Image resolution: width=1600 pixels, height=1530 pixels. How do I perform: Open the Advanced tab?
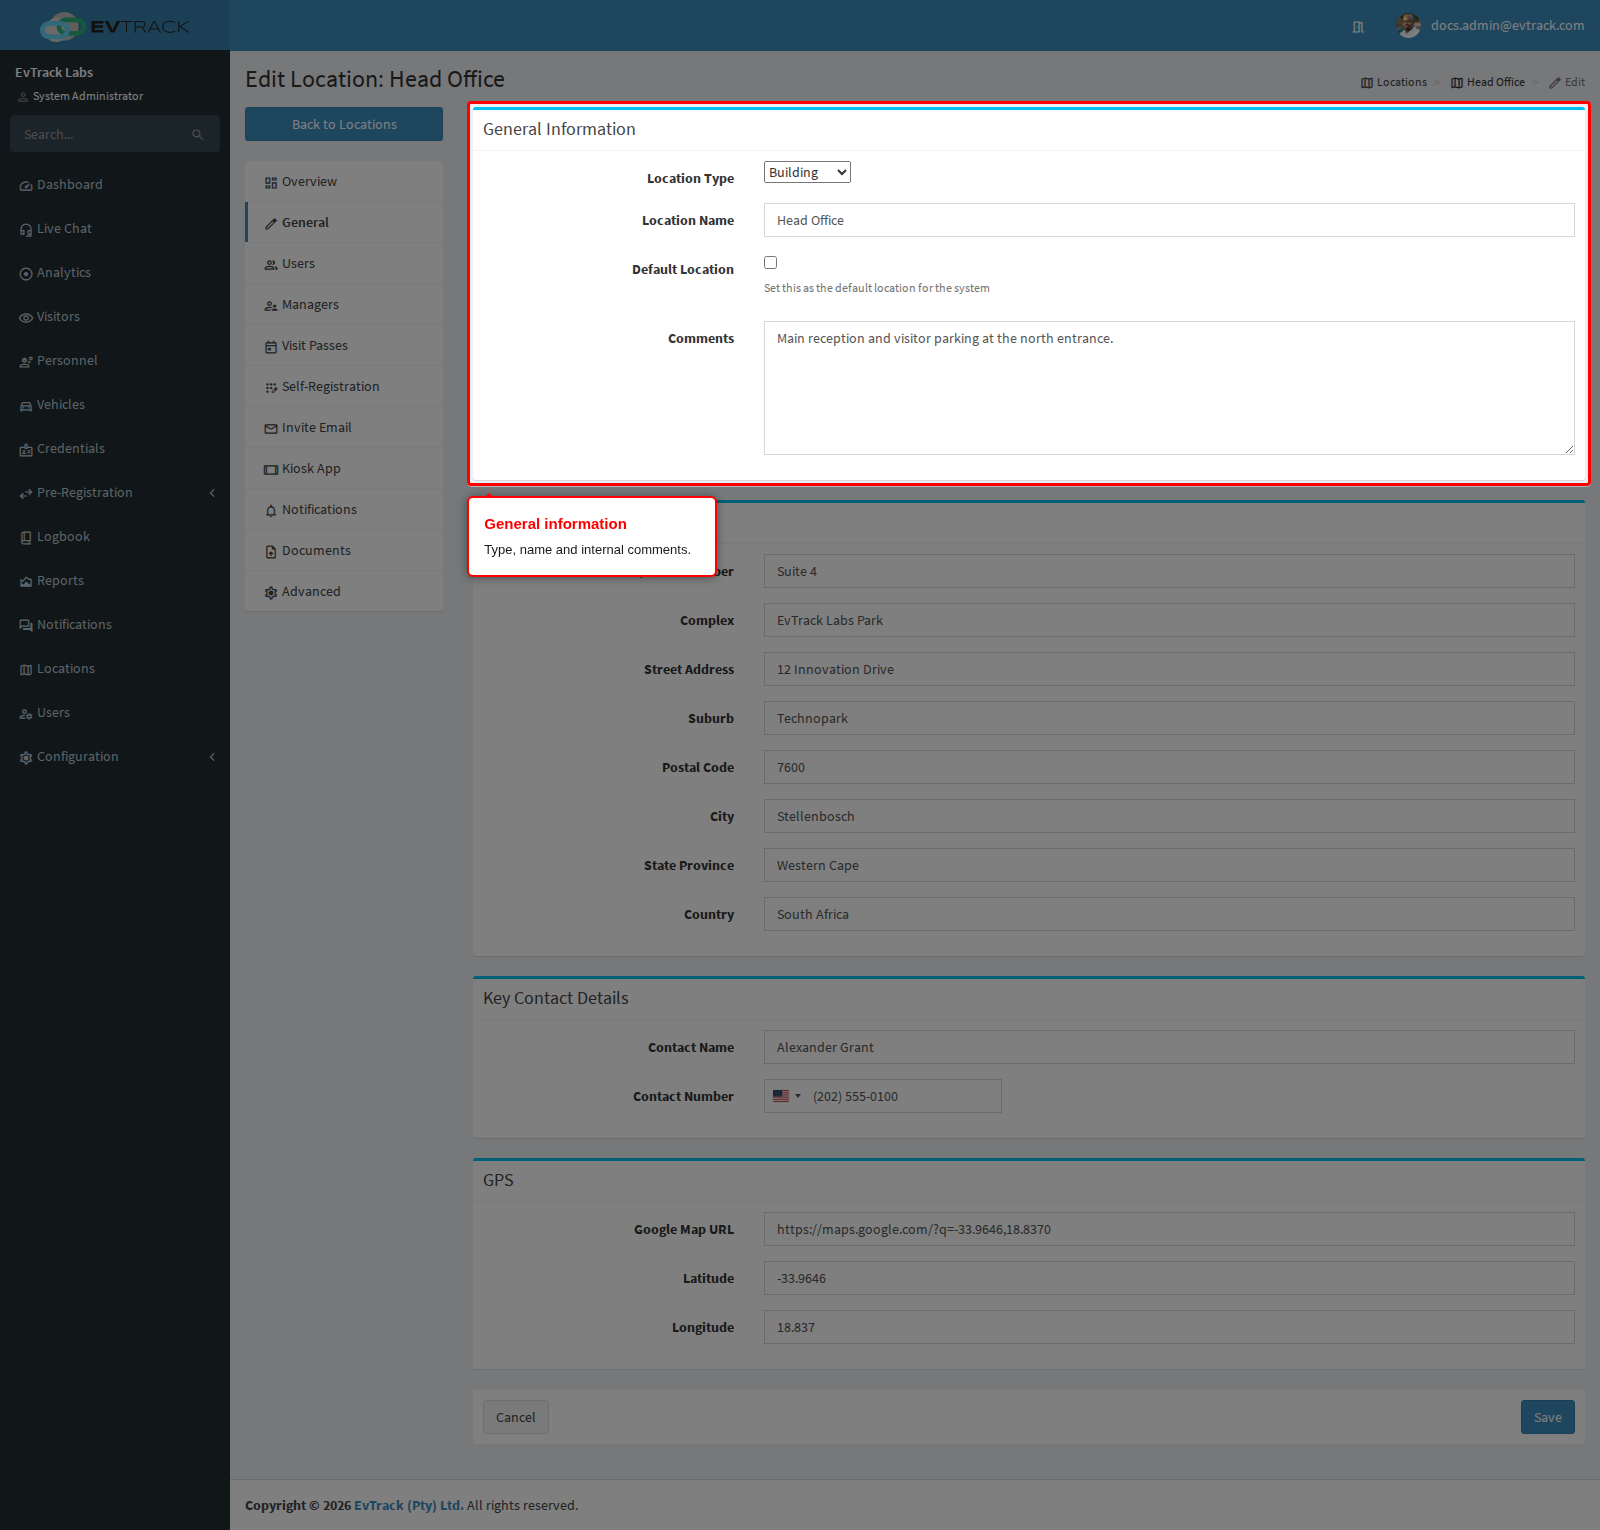coord(344,592)
